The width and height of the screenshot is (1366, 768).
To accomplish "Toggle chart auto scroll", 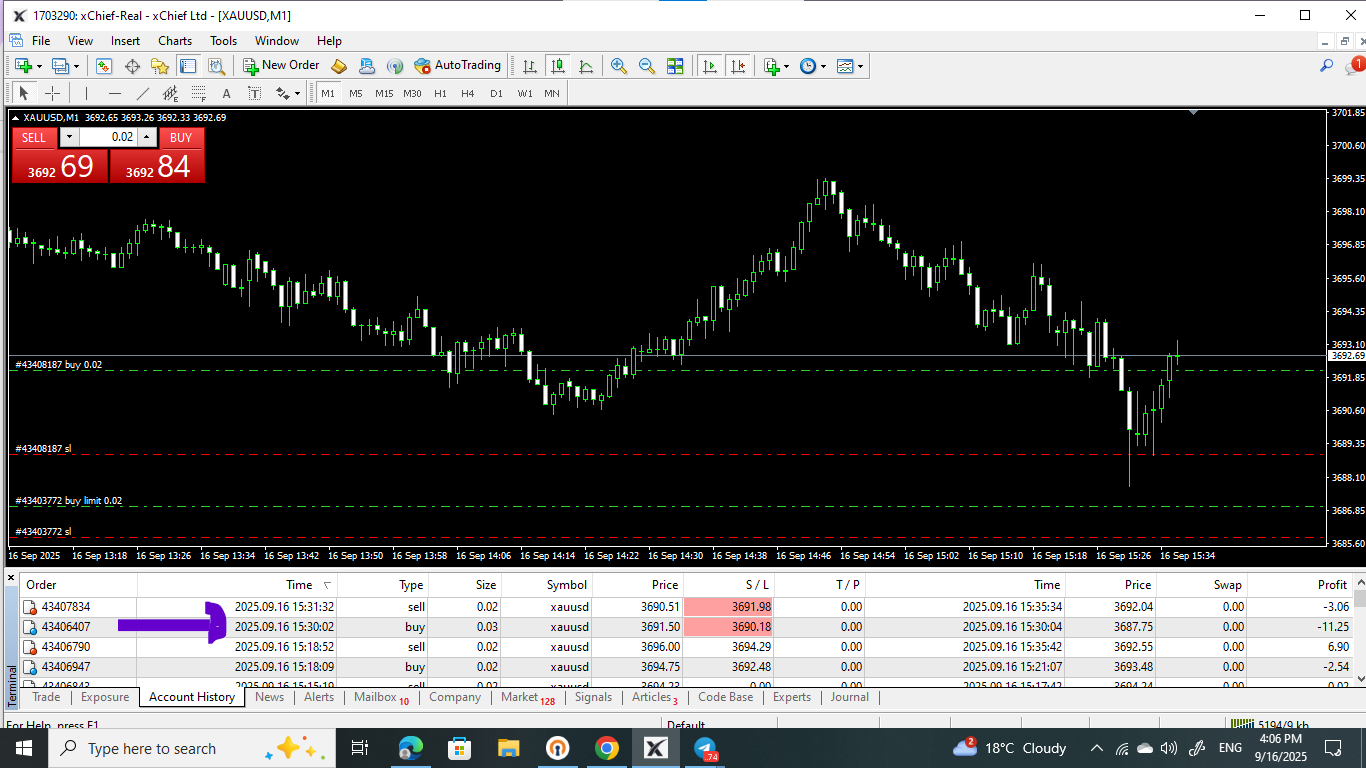I will [x=710, y=66].
